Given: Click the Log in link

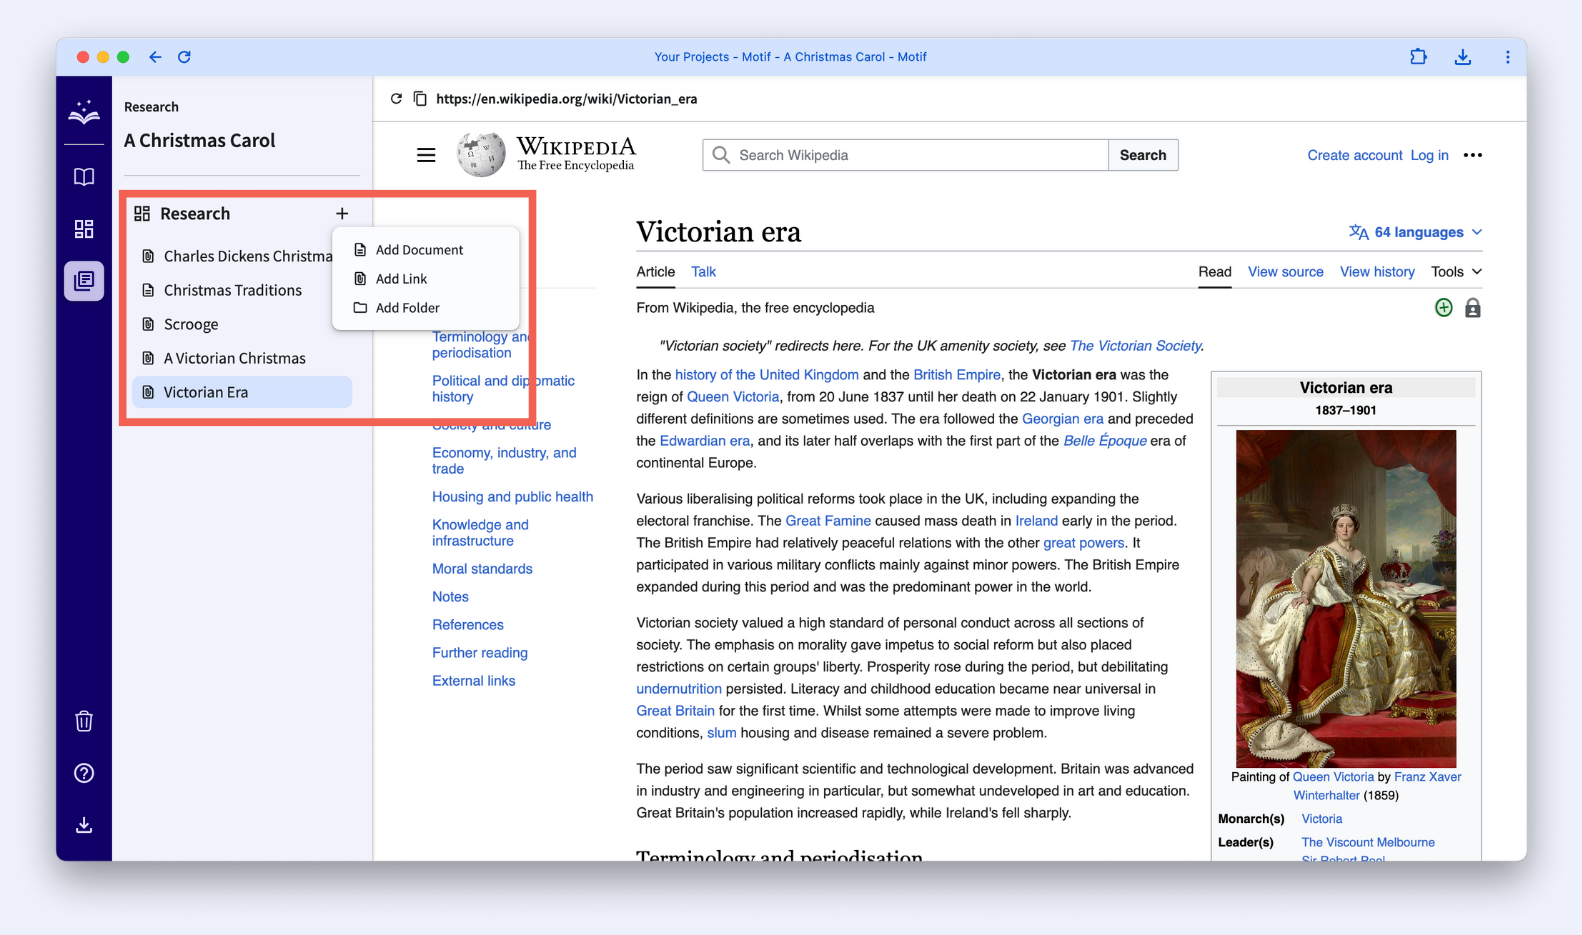Looking at the screenshot, I should [x=1430, y=155].
